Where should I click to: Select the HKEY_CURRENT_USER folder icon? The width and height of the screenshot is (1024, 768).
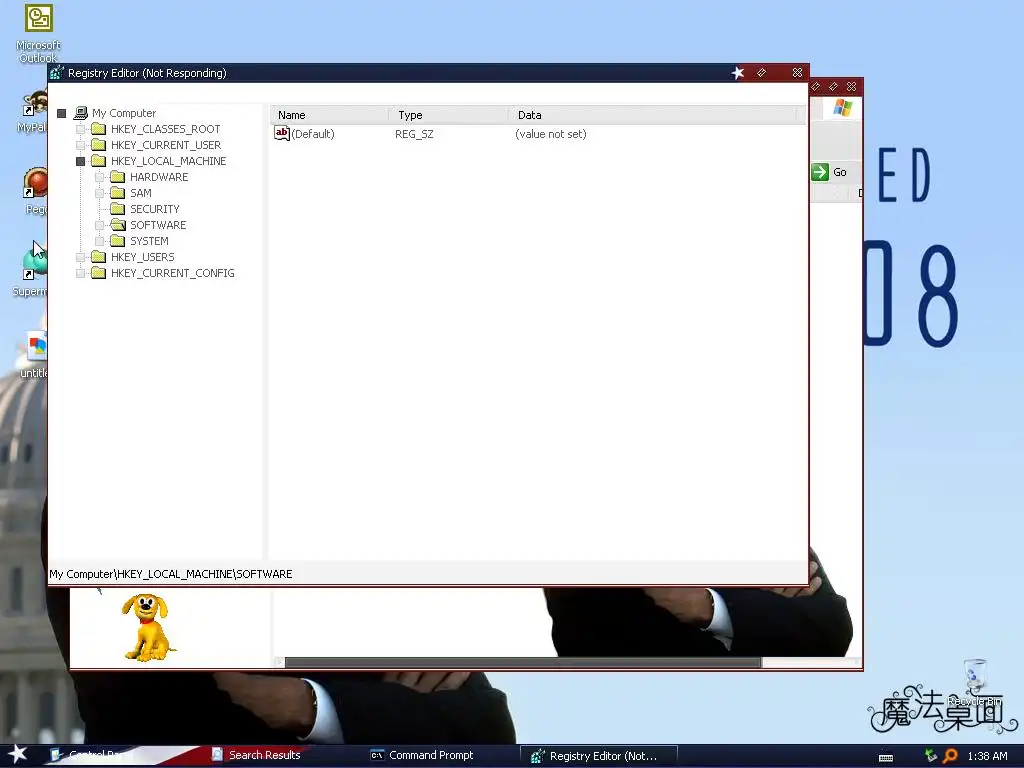(x=99, y=144)
